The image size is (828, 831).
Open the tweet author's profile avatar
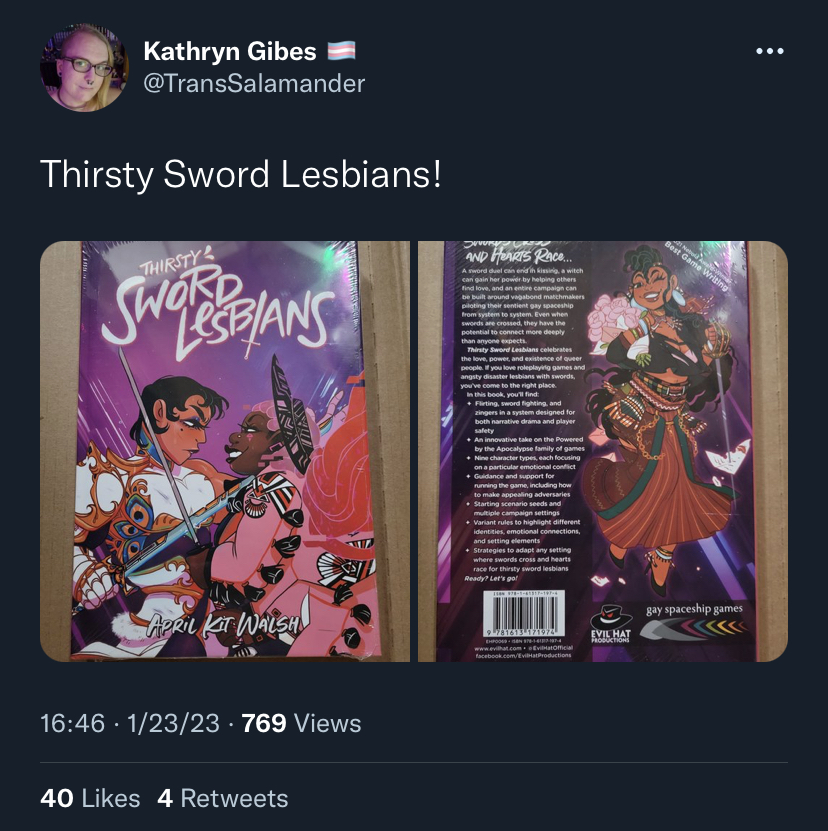pyautogui.click(x=84, y=67)
